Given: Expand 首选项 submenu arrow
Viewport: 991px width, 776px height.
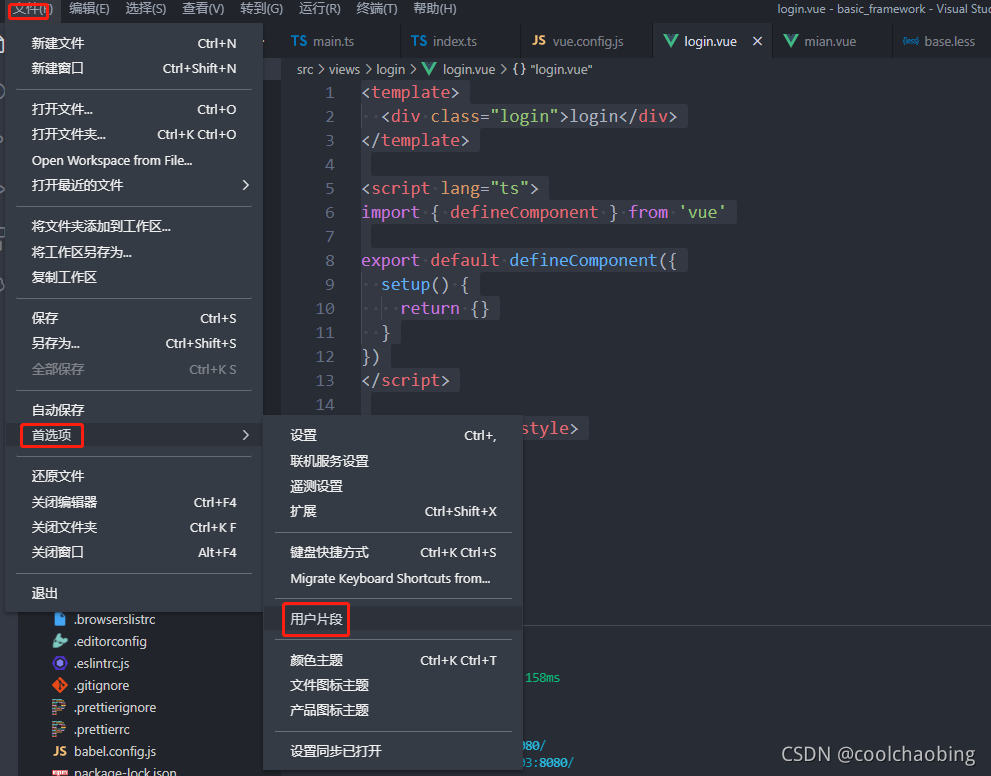Looking at the screenshot, I should (x=246, y=435).
